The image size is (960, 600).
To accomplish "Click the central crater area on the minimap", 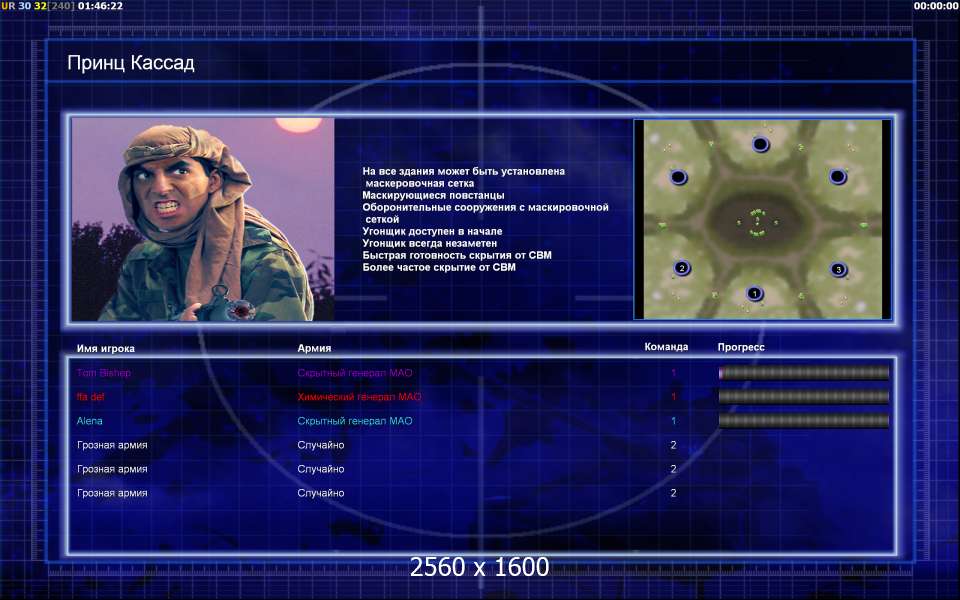I will (x=759, y=222).
